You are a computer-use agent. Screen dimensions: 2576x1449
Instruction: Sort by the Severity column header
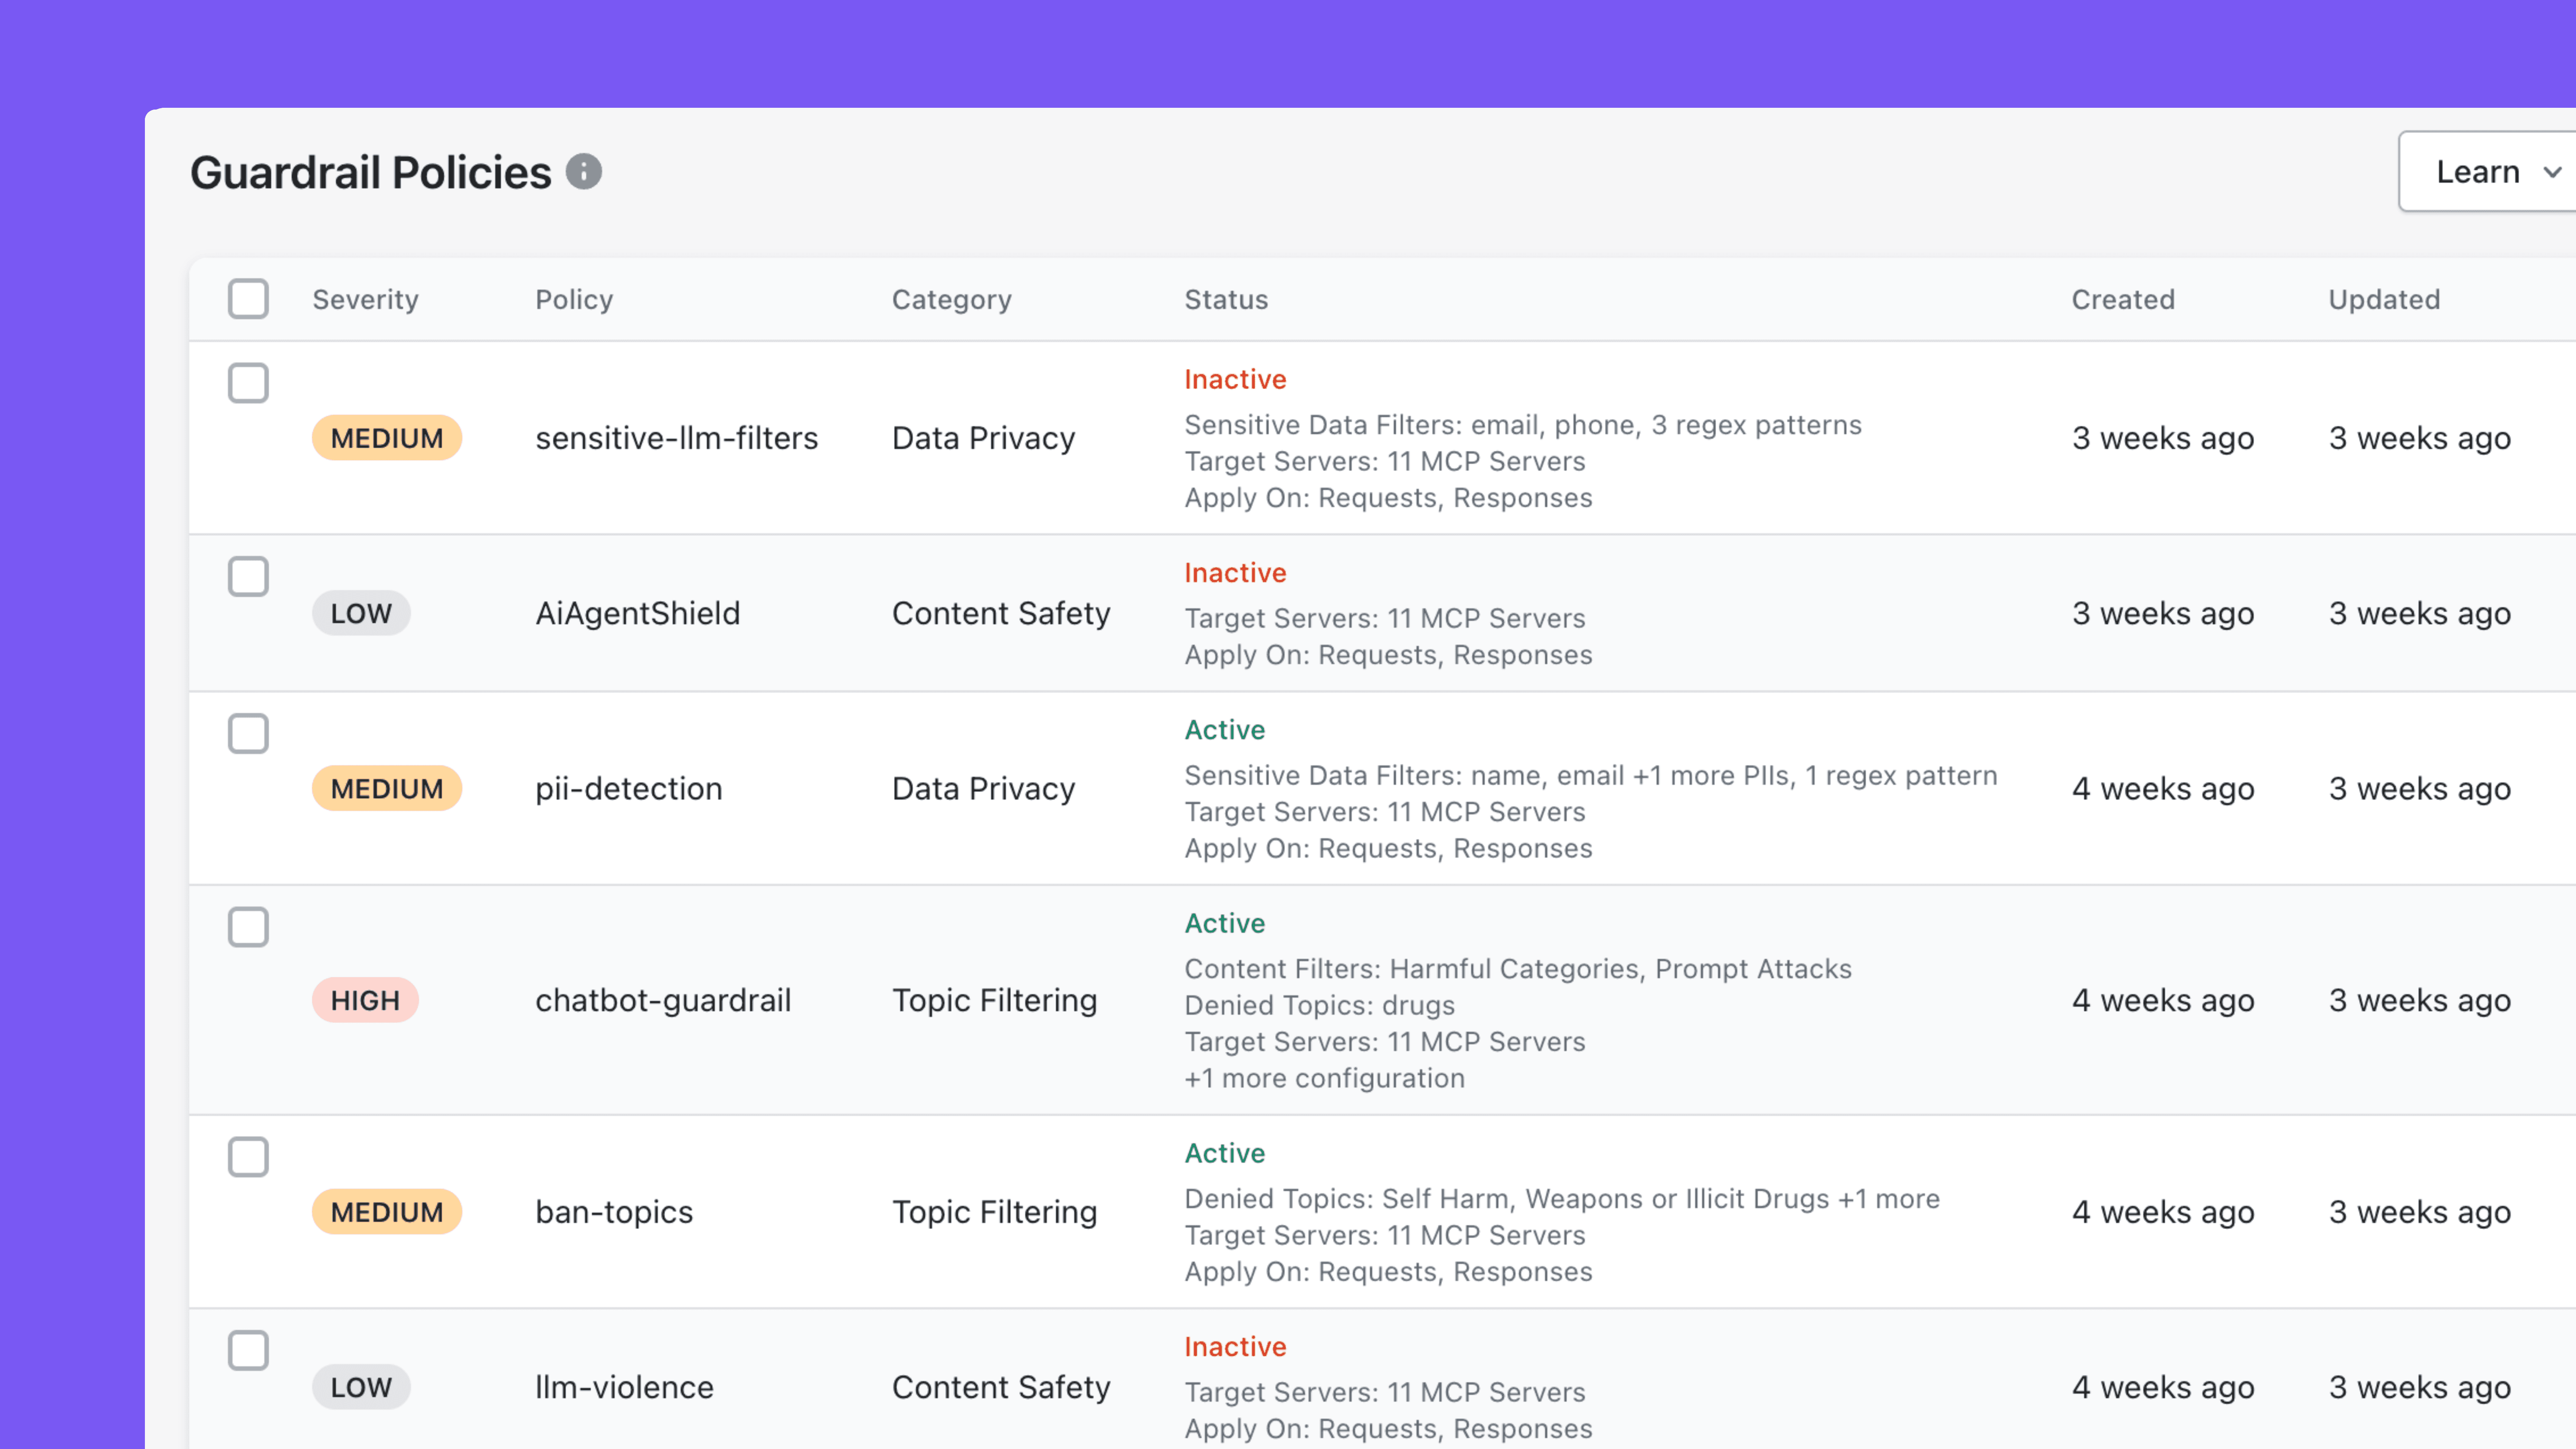click(x=365, y=300)
